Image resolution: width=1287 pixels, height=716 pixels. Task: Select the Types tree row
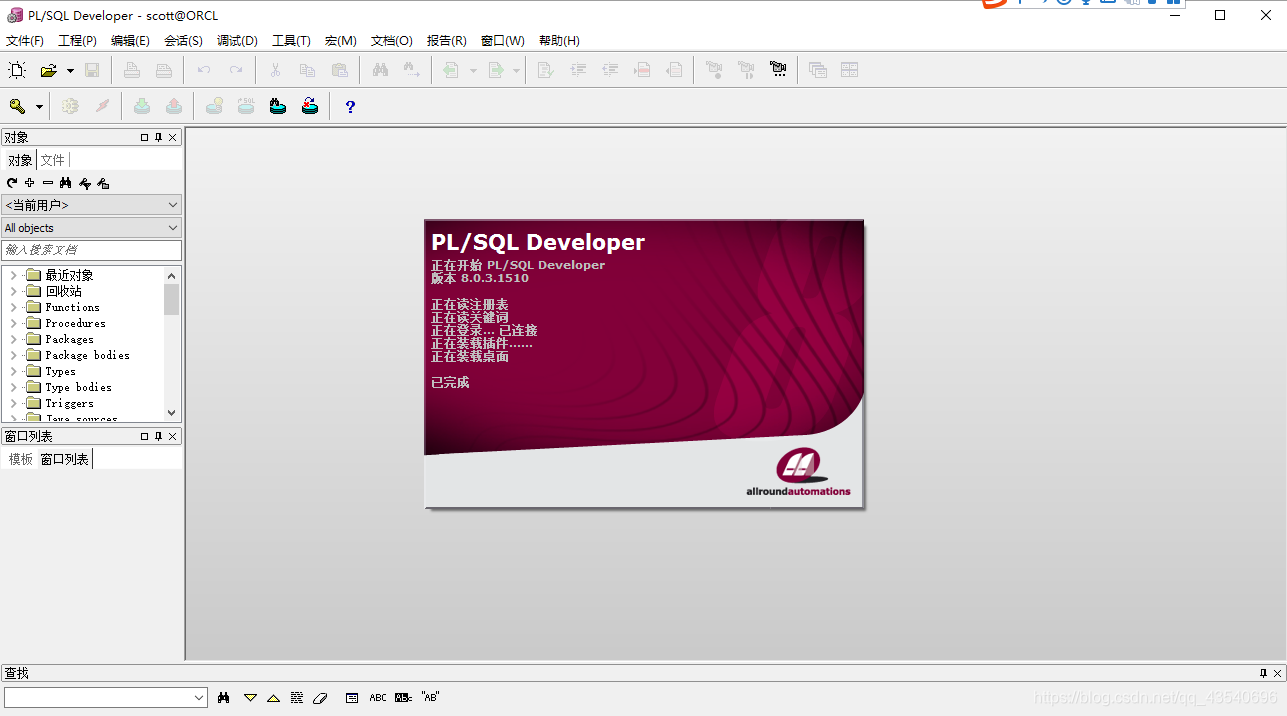coord(60,371)
